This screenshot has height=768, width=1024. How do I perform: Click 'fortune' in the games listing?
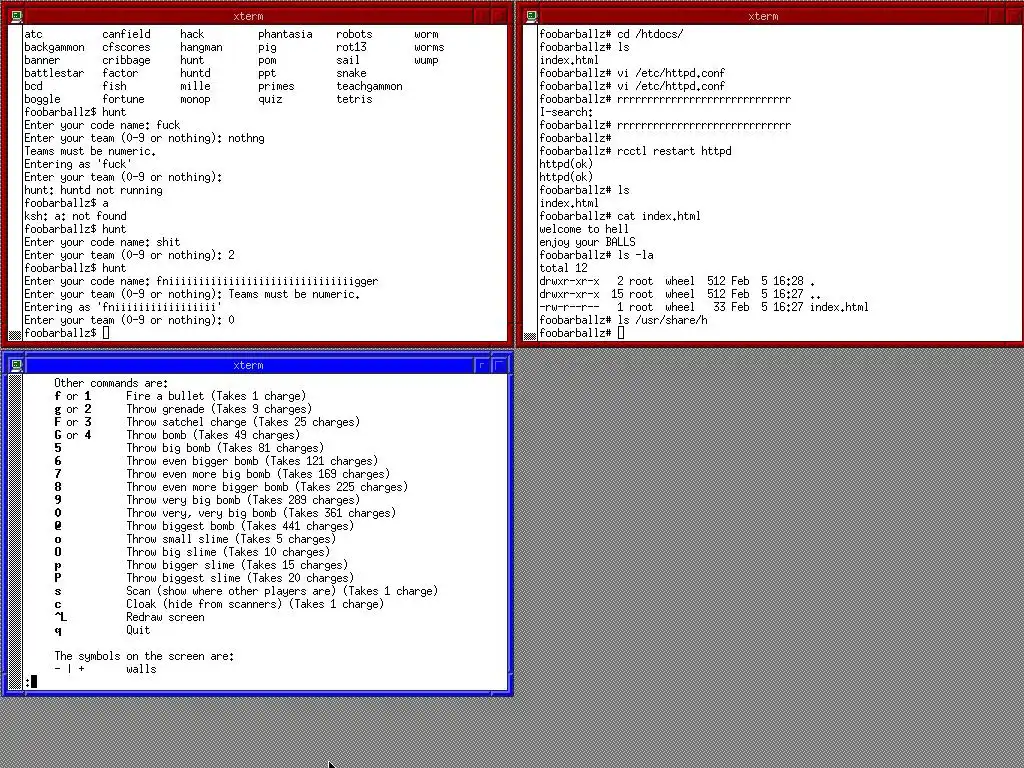123,99
